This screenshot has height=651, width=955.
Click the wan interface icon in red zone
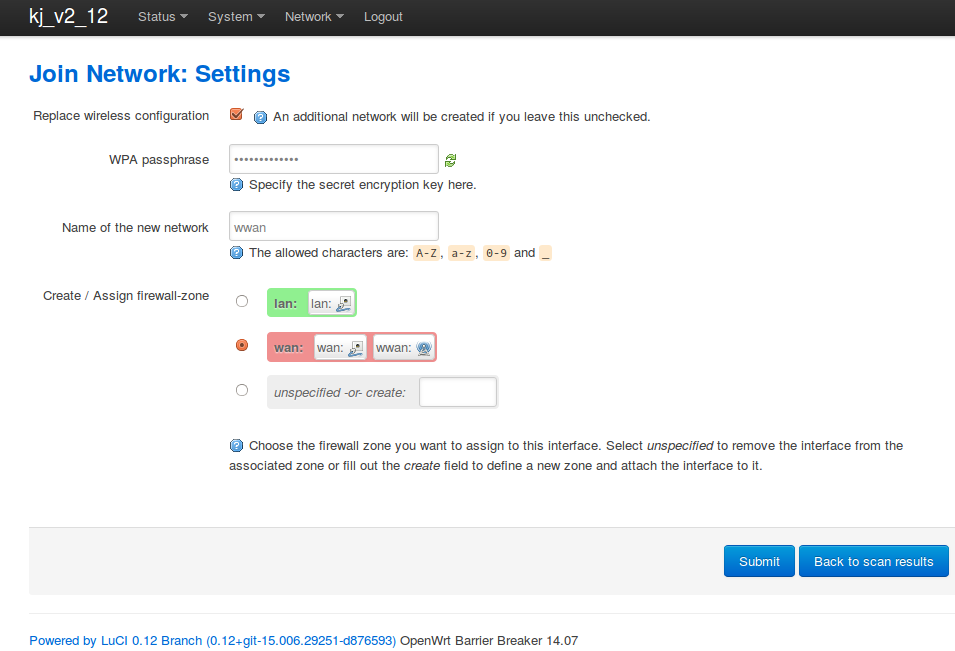[356, 348]
